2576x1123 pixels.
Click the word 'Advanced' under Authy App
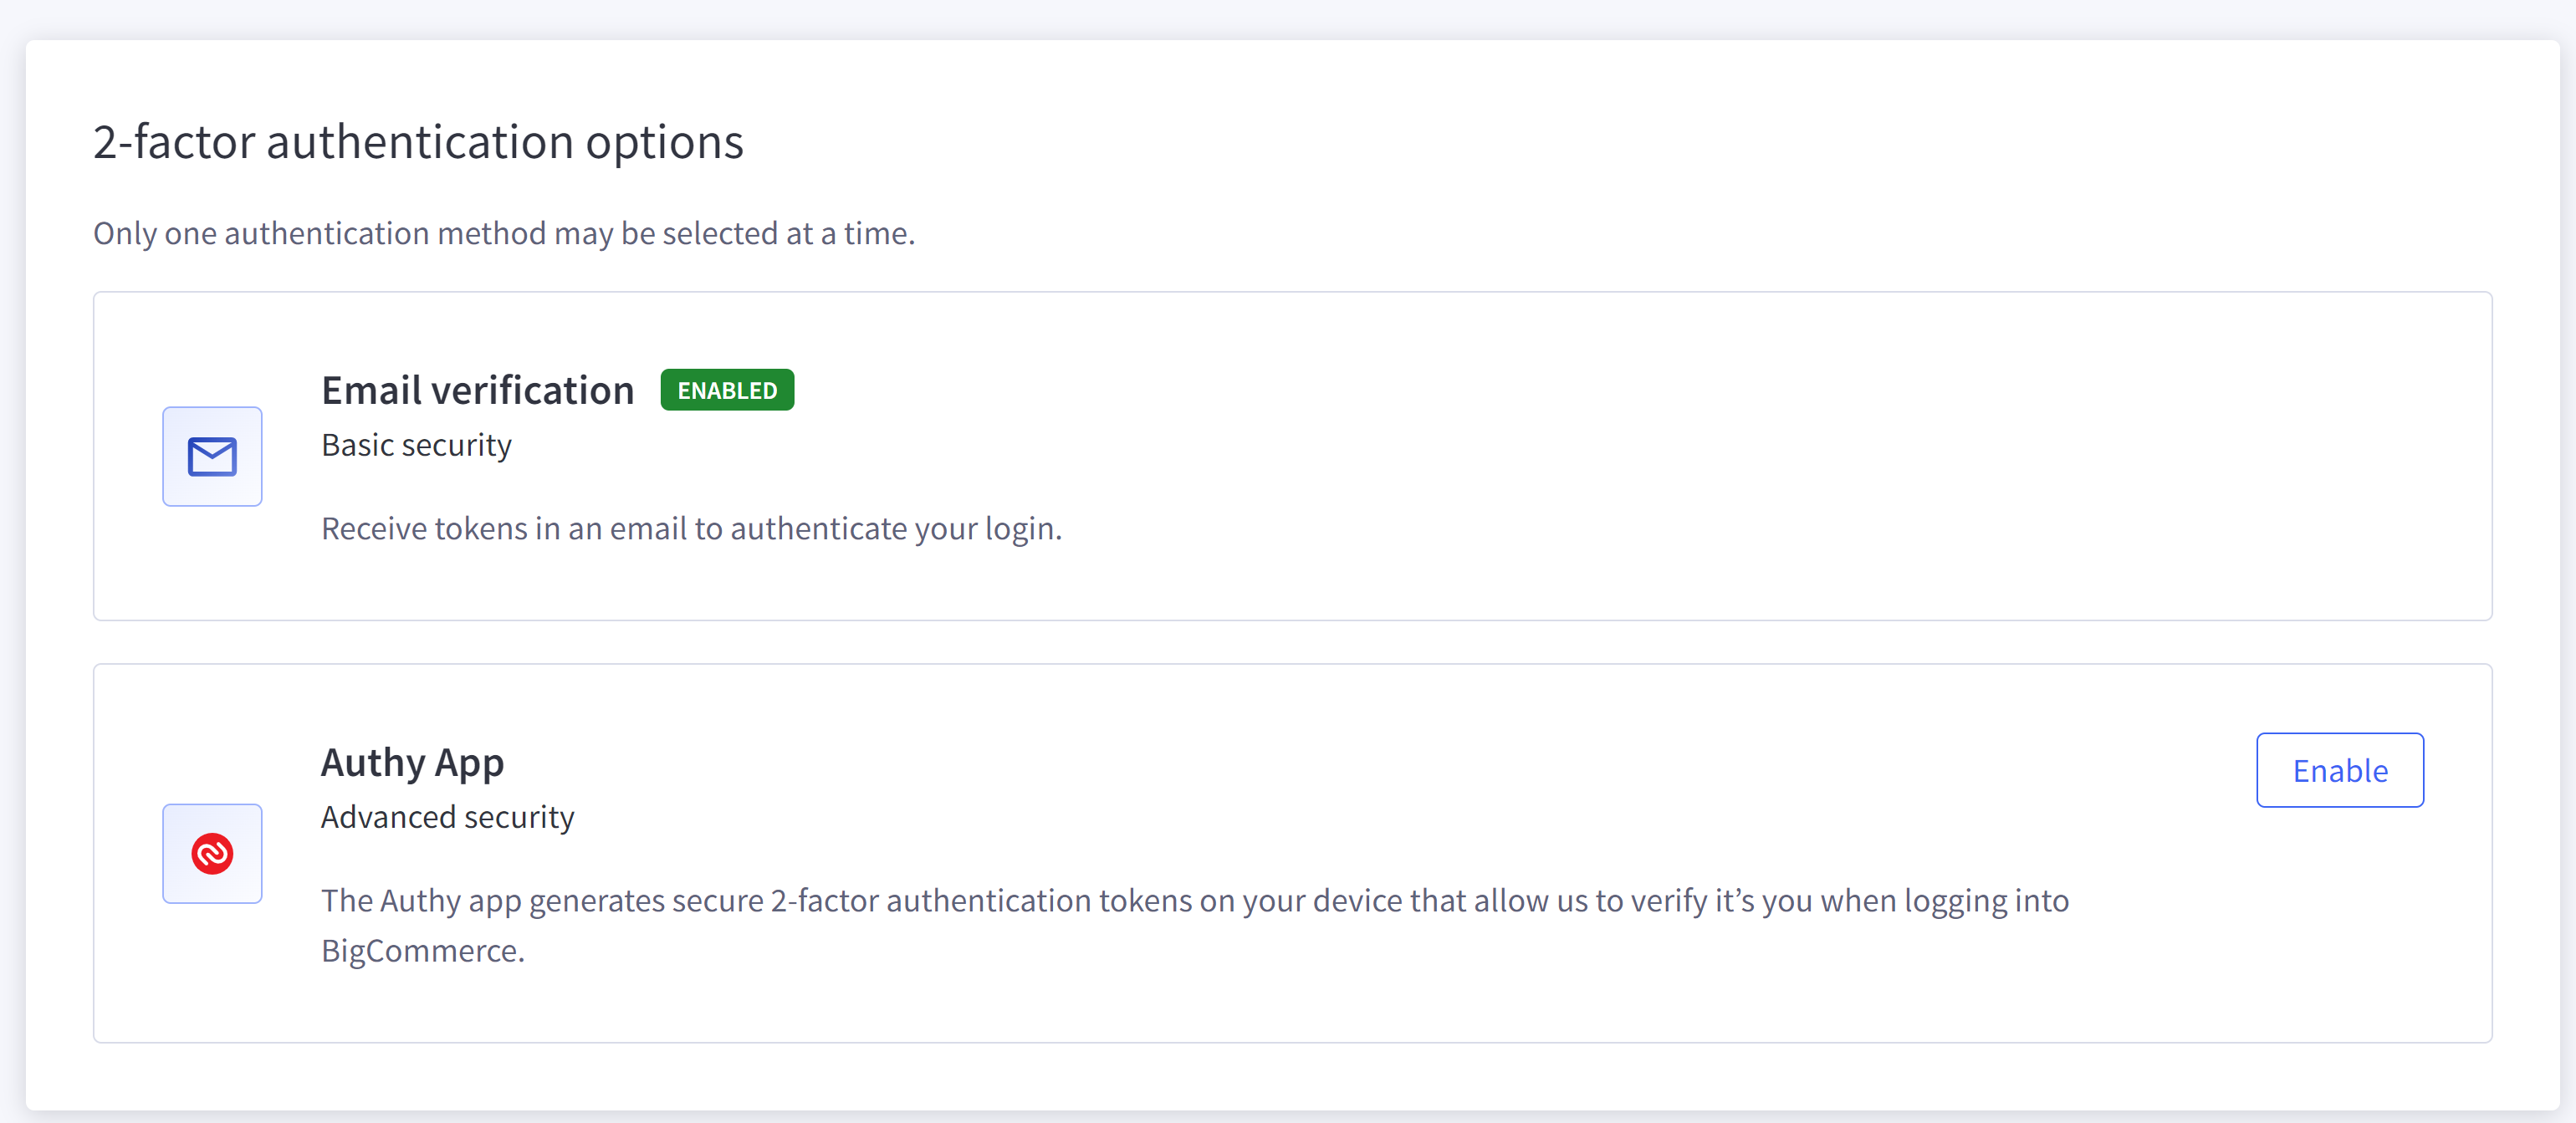[388, 818]
